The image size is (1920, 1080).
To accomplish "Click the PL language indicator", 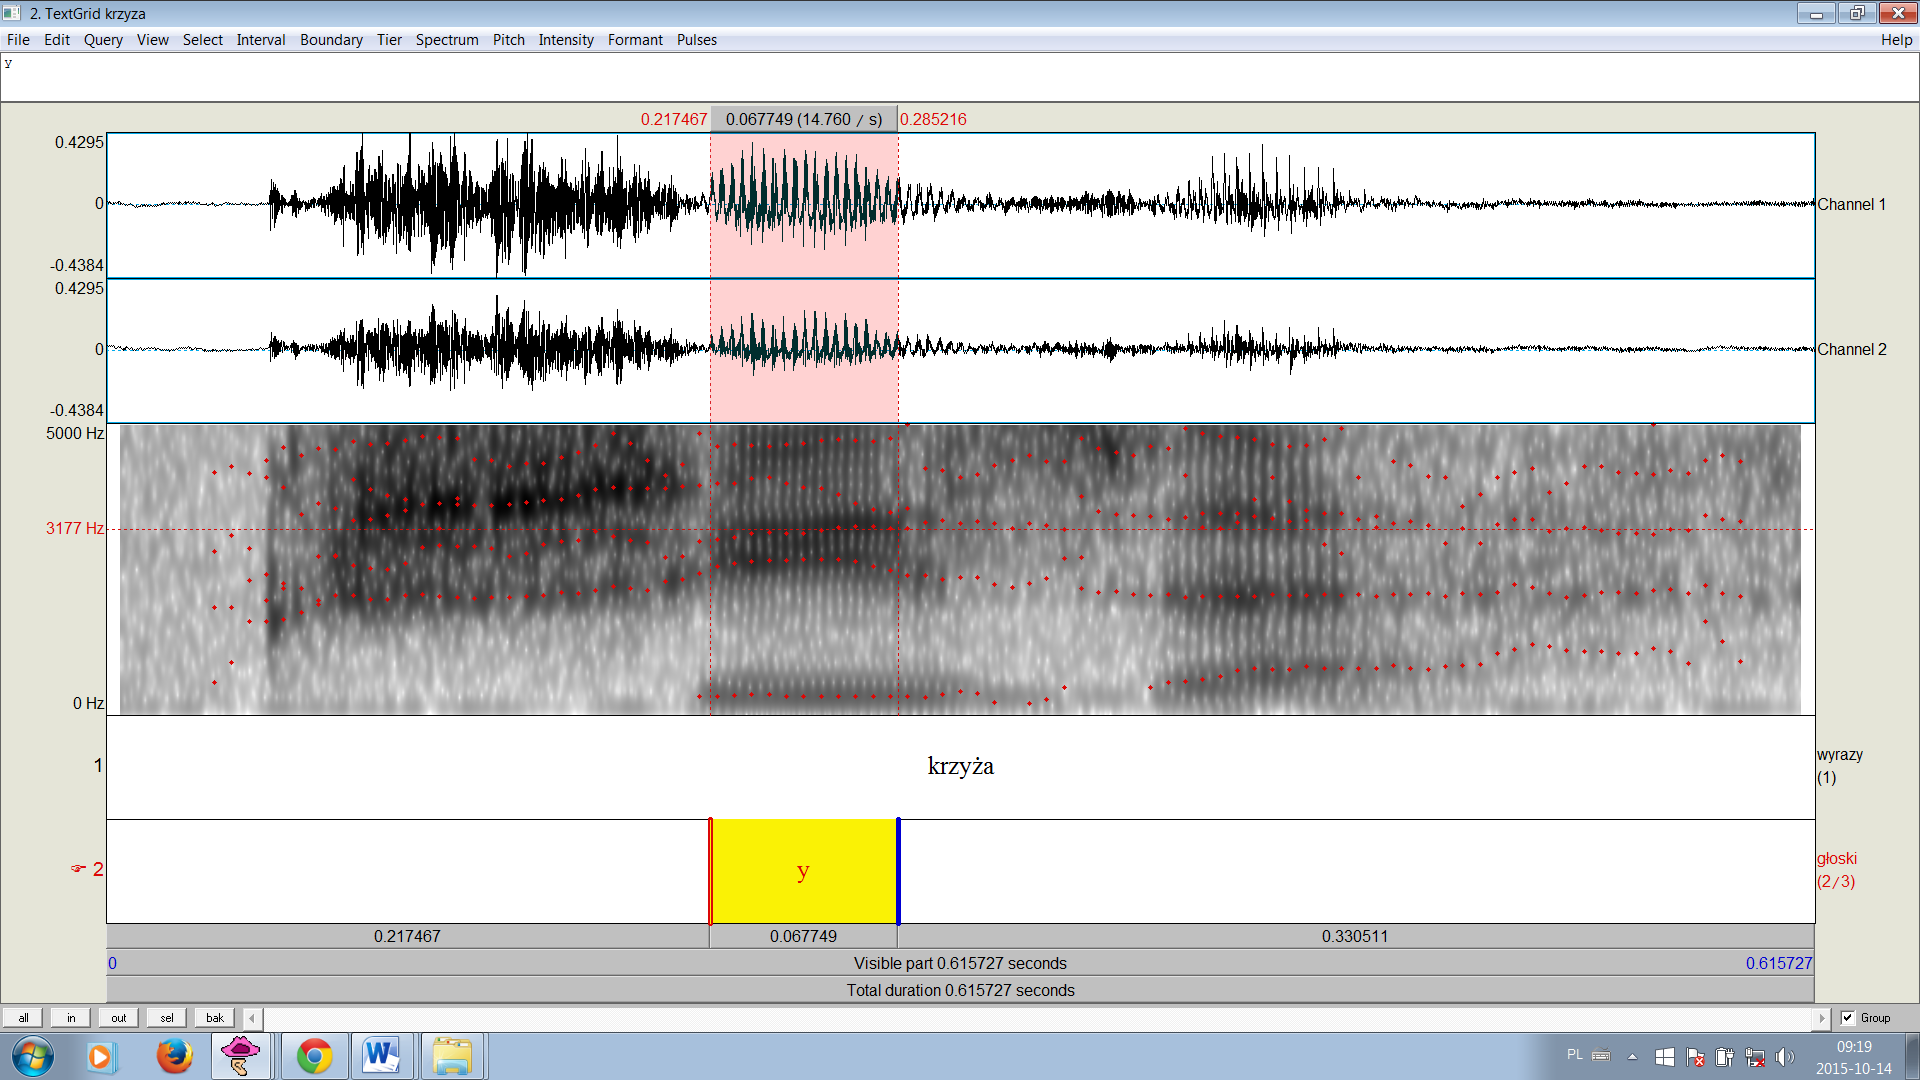I will [1575, 1055].
